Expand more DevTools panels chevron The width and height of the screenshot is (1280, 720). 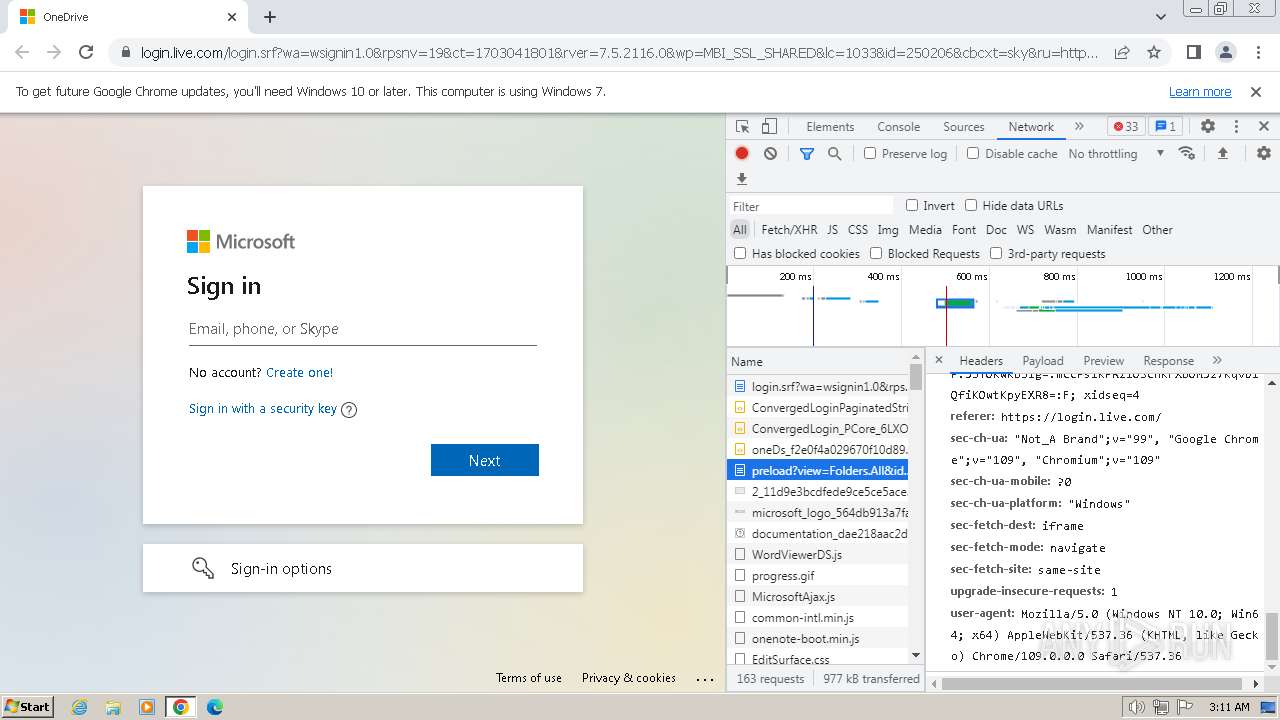point(1079,127)
